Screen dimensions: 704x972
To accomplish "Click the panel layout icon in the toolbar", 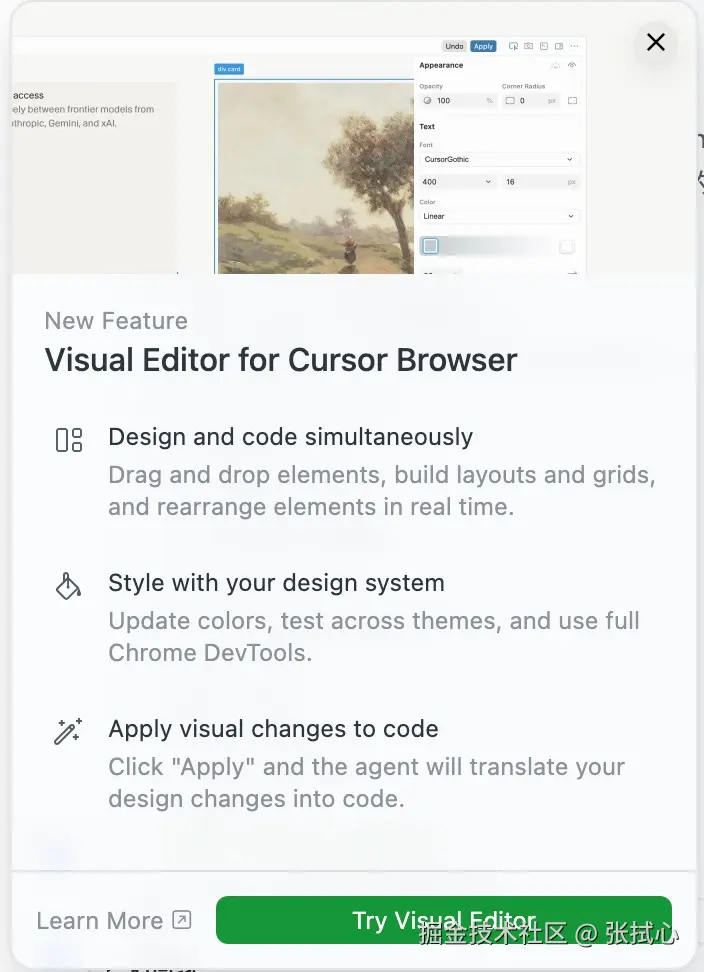I will point(557,46).
